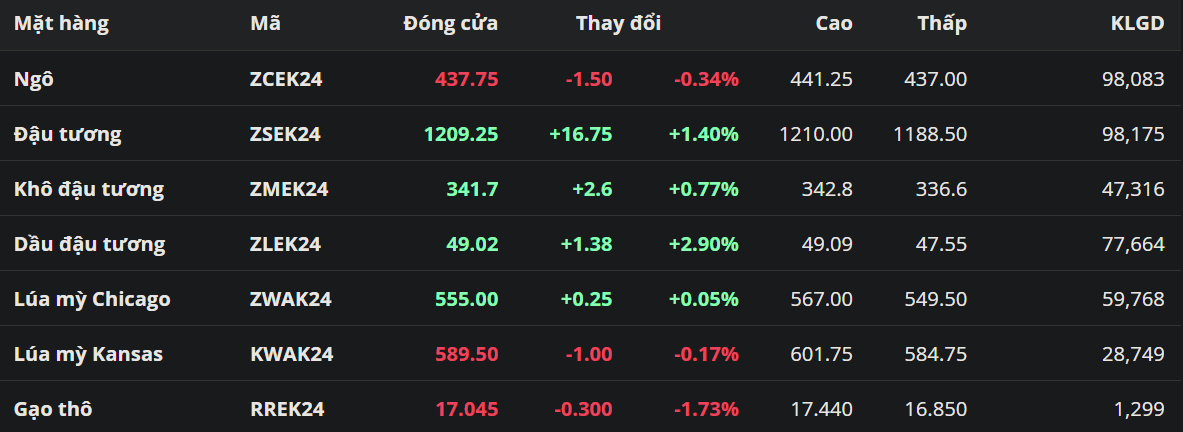
Task: Click the Mặt hàng column header
Action: click(x=61, y=23)
